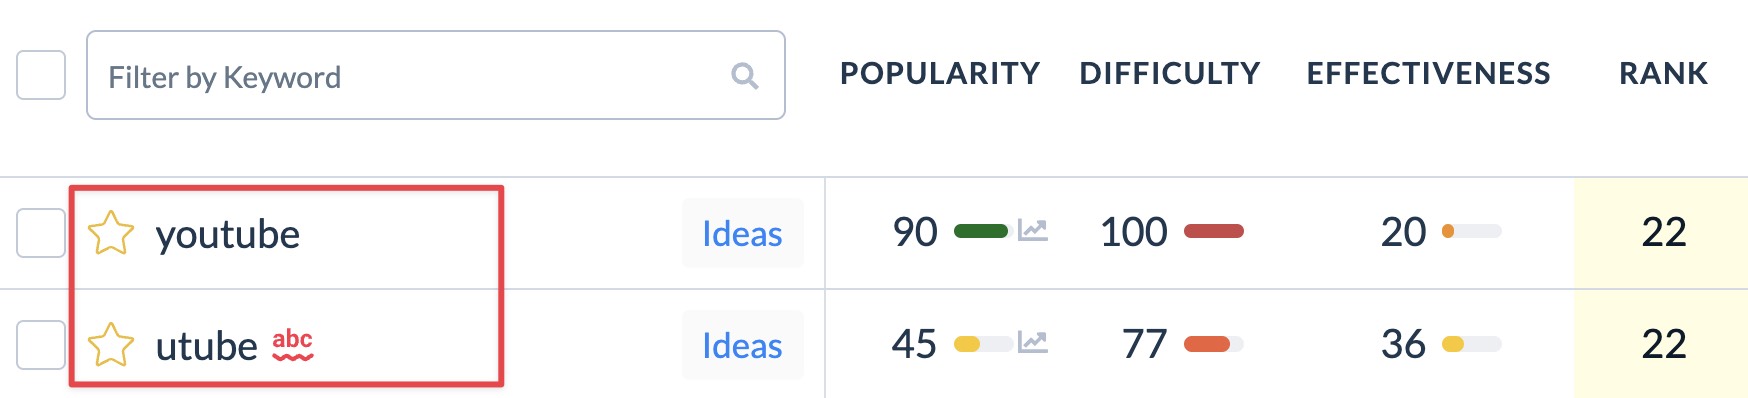This screenshot has height=398, width=1748.
Task: Select the youtube keyword text
Action: (228, 234)
